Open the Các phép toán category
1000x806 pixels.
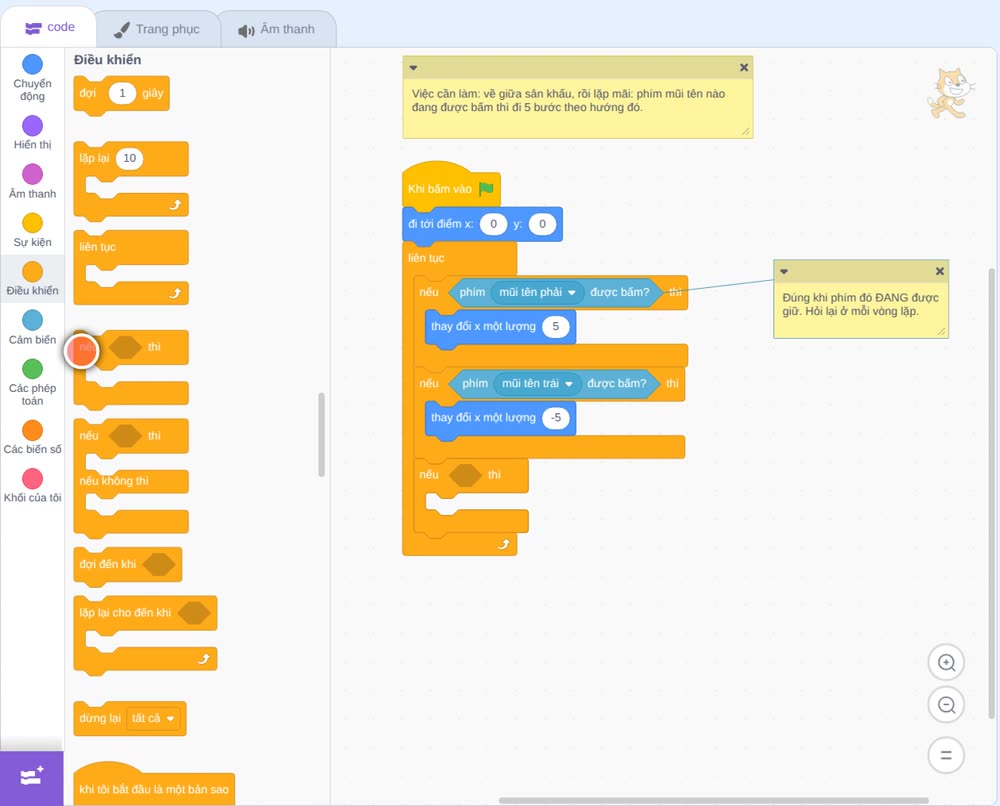33,382
